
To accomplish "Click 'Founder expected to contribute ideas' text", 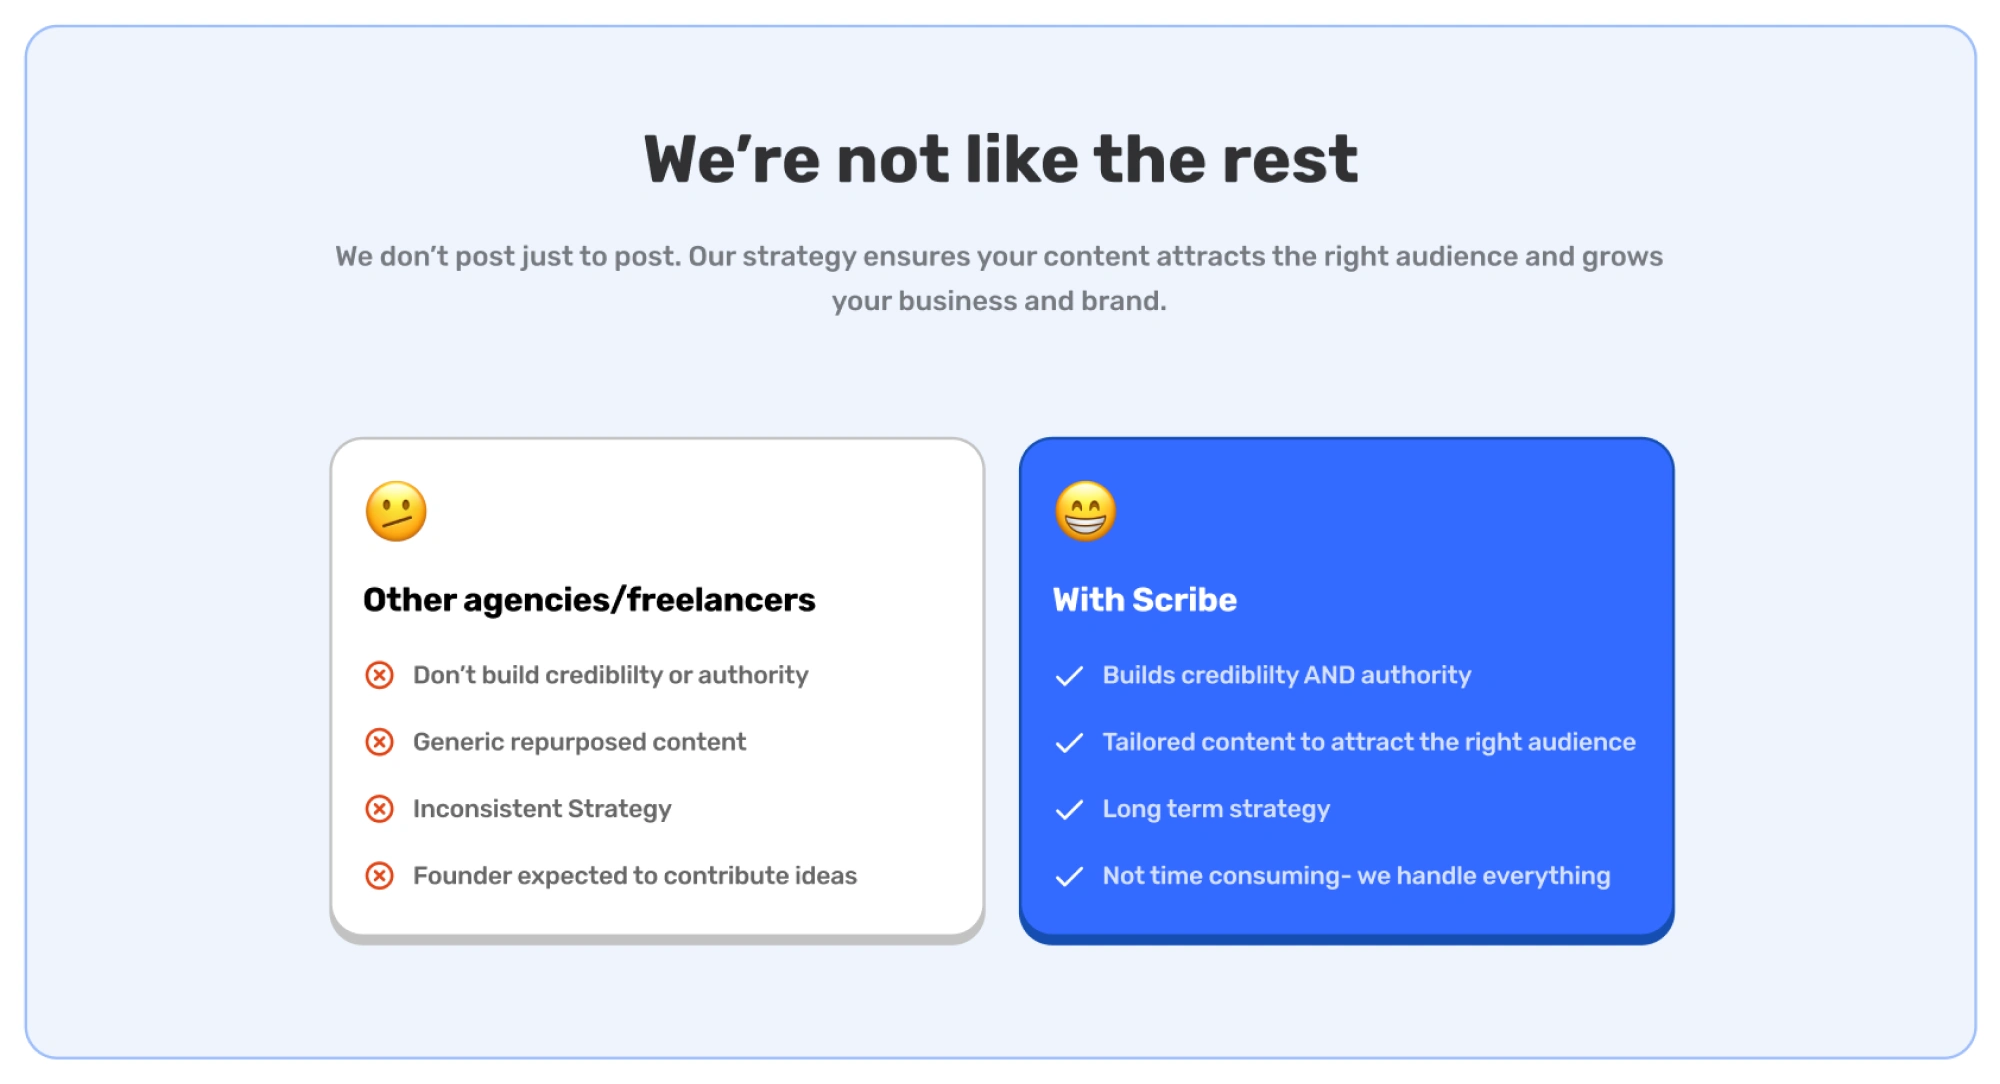I will tap(635, 876).
